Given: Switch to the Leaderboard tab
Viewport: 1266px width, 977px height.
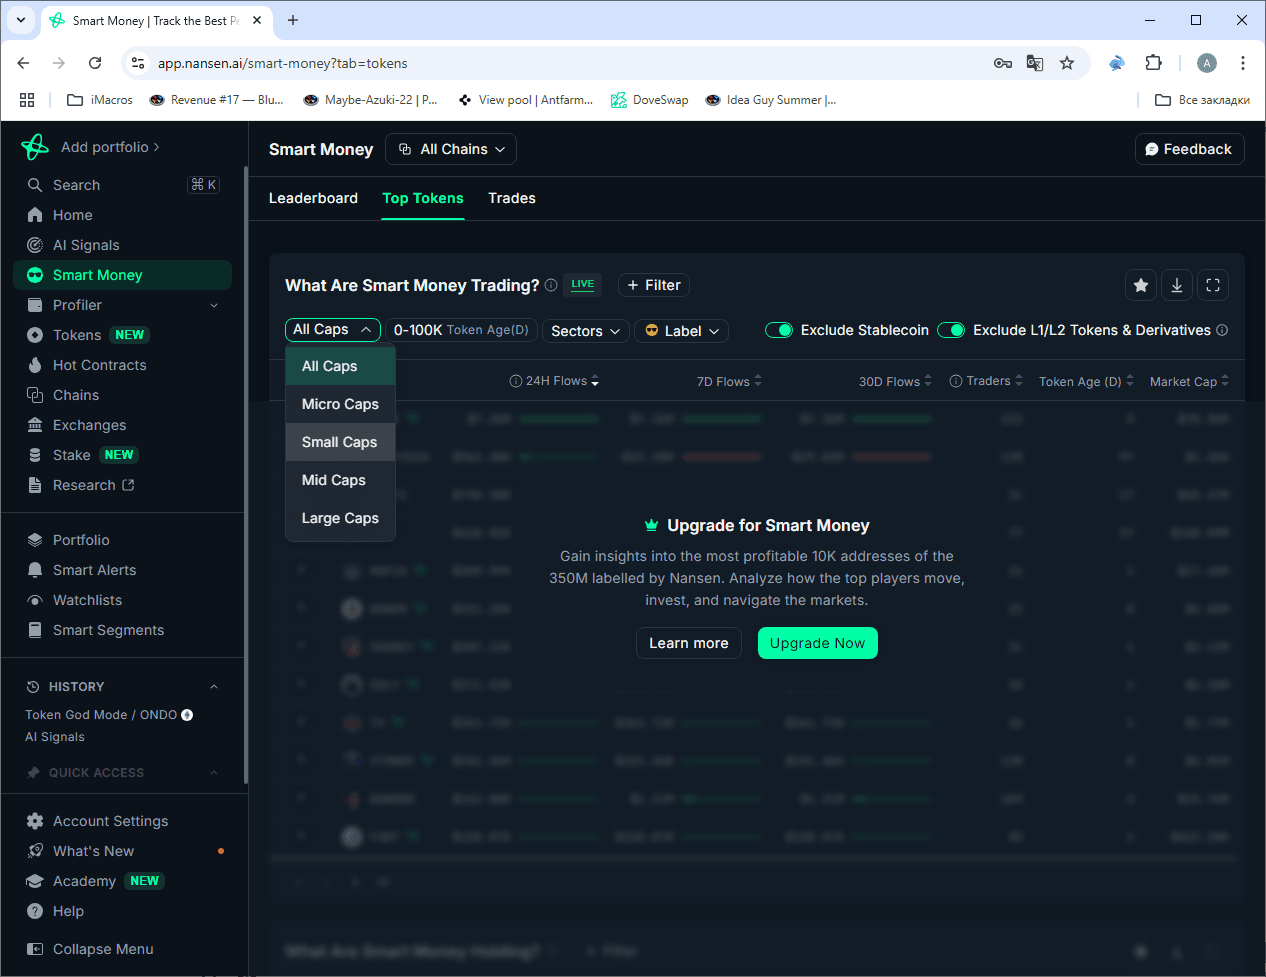Looking at the screenshot, I should pos(313,198).
